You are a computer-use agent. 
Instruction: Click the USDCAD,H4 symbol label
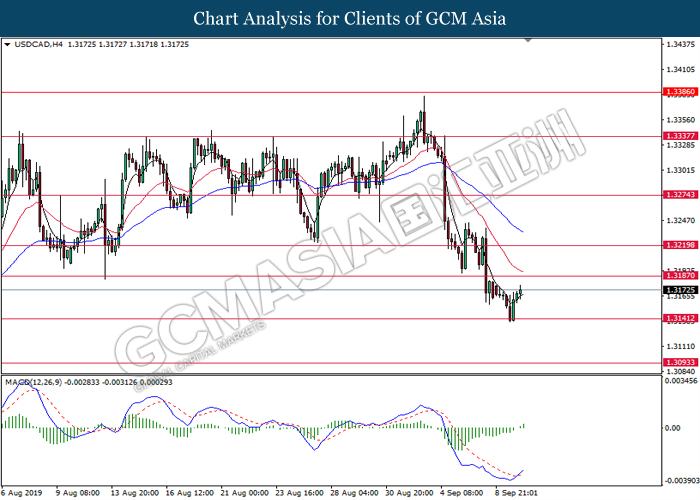point(39,45)
